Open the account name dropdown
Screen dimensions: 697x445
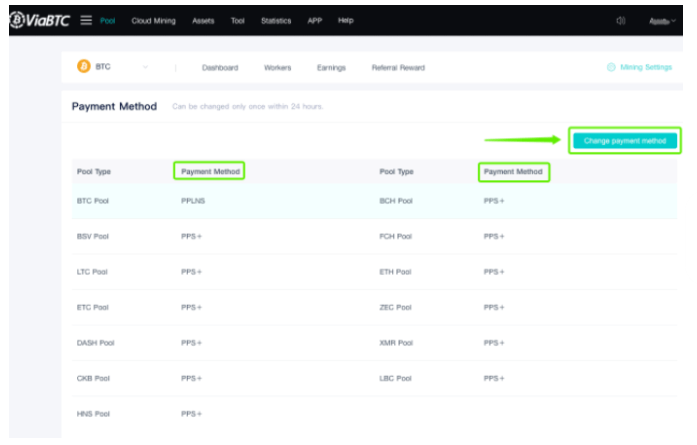pyautogui.click(x=662, y=21)
